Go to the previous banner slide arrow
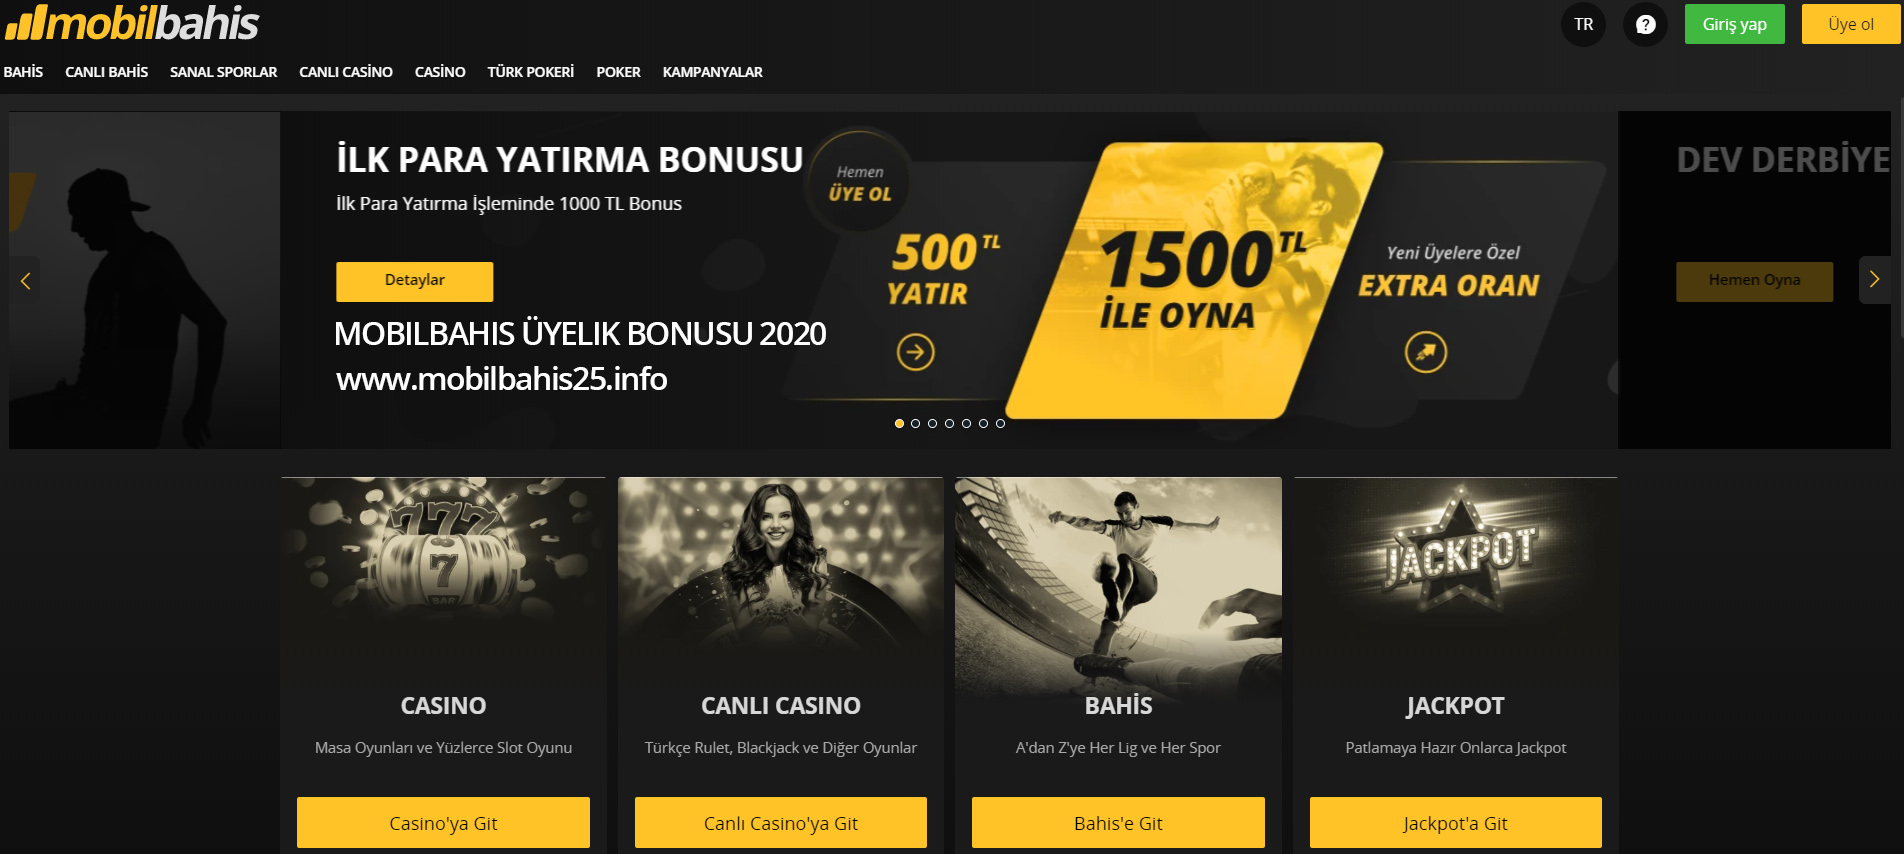The width and height of the screenshot is (1904, 854). click(26, 281)
